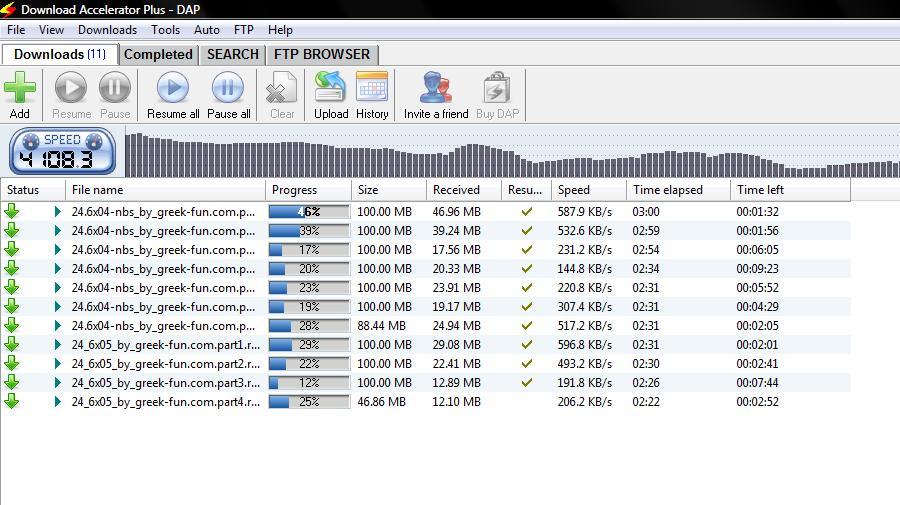Expand the 19% download row triangle
Viewport: 900px width, 505px height.
pyautogui.click(x=57, y=306)
